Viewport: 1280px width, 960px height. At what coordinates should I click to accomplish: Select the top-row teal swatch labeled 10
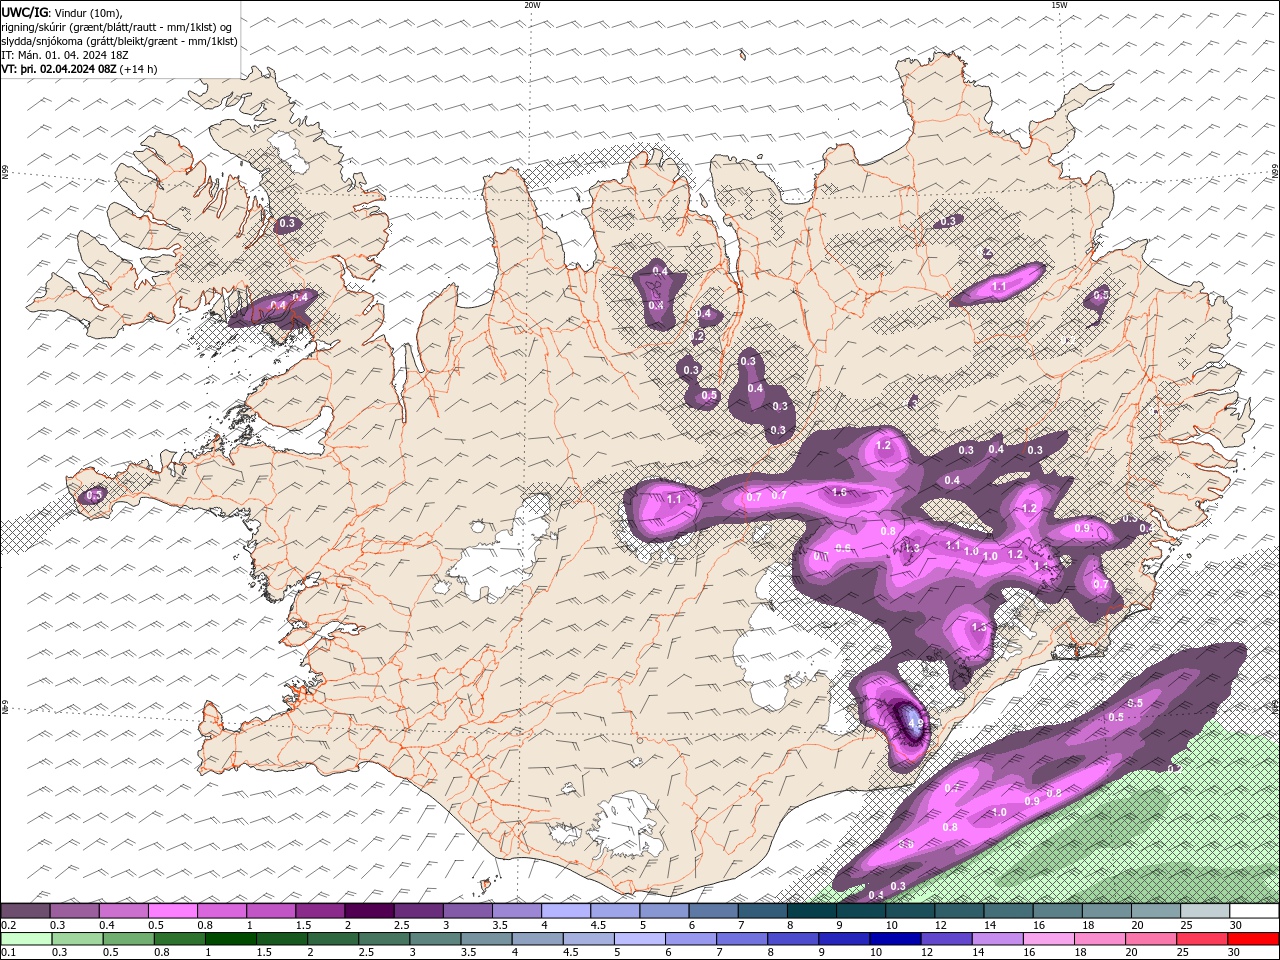[x=910, y=911]
